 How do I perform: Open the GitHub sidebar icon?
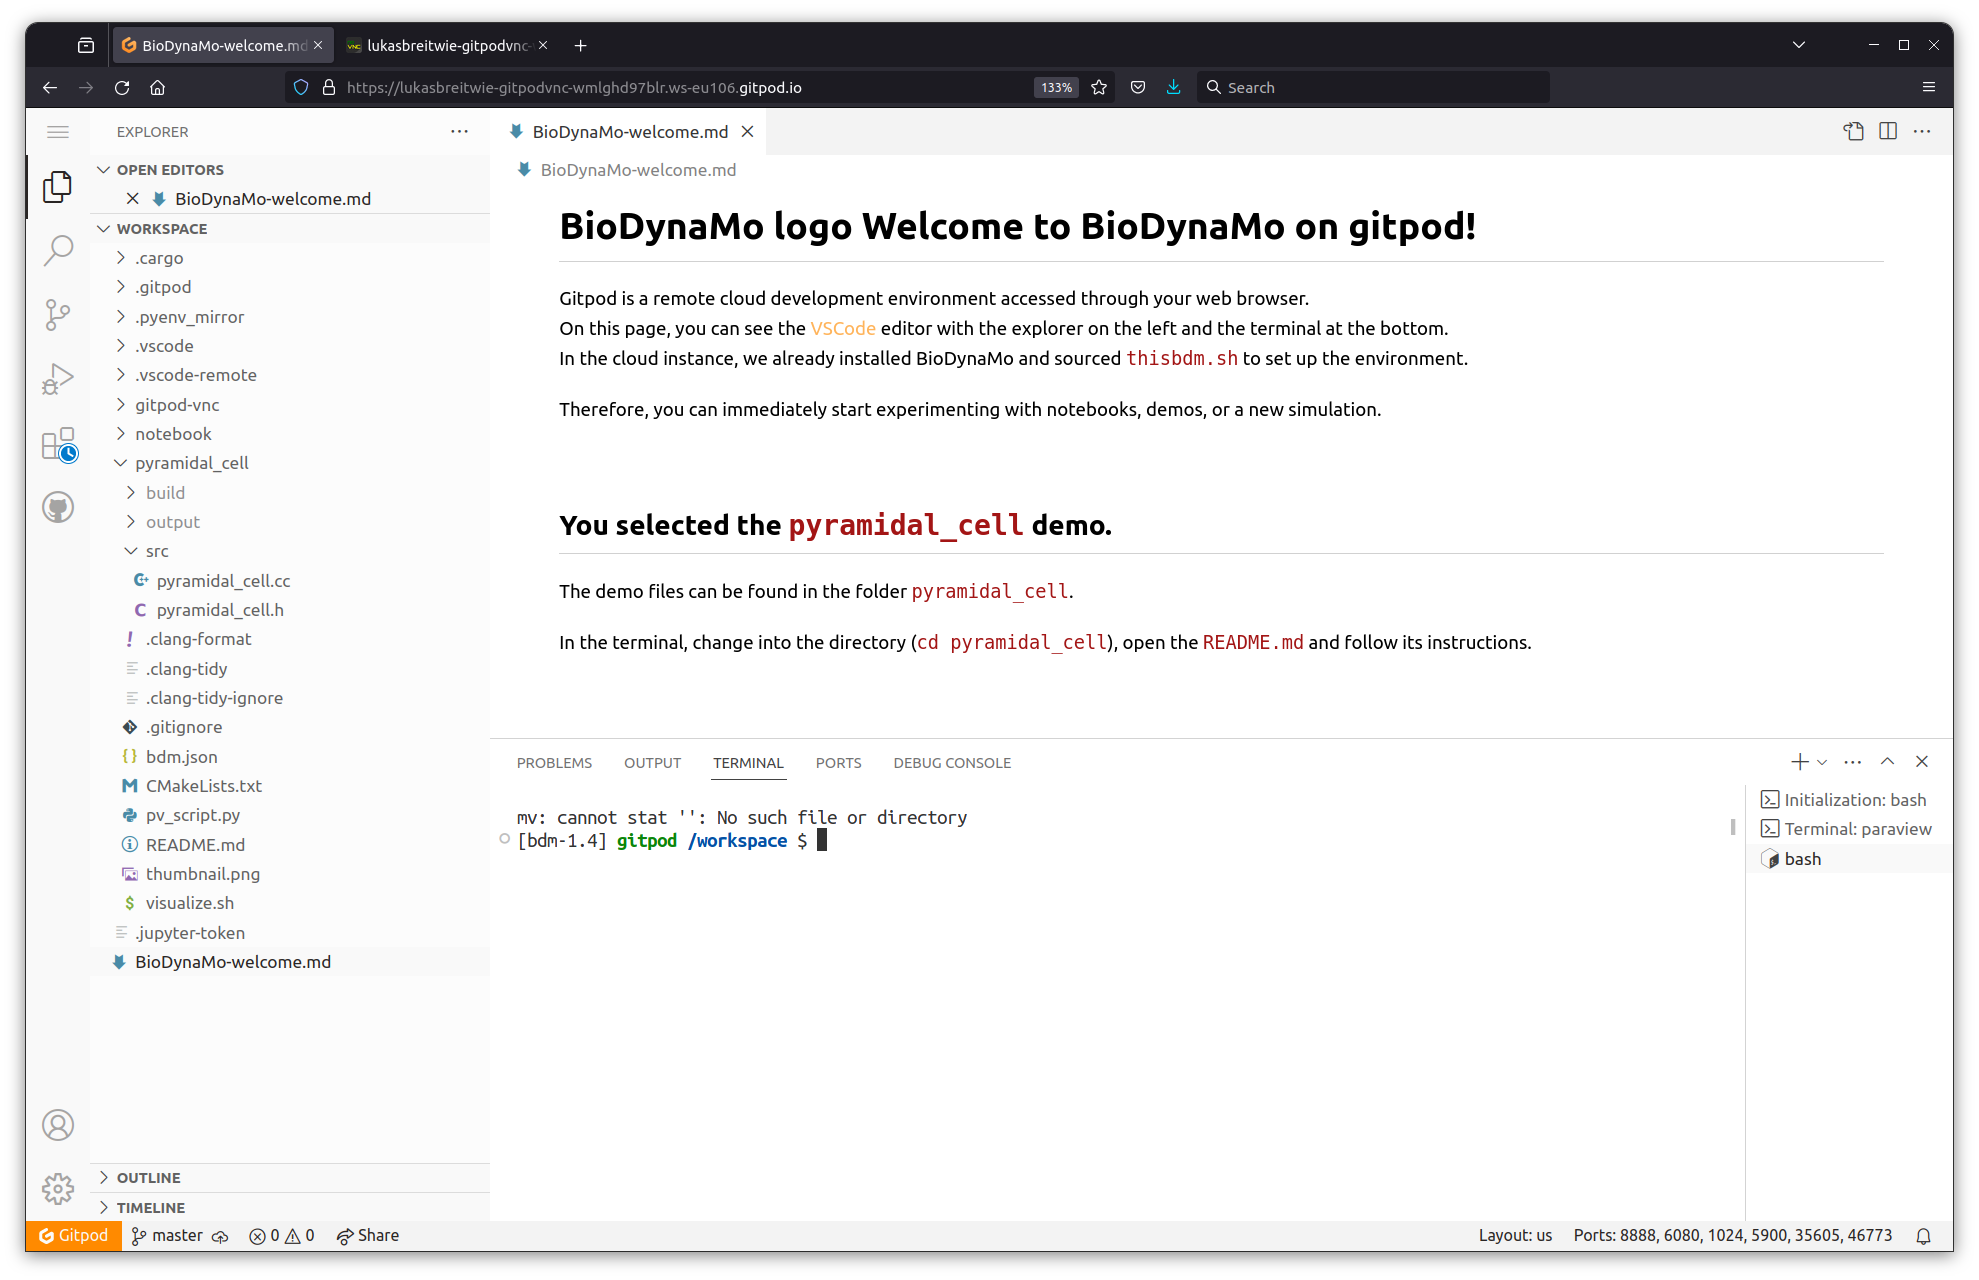pyautogui.click(x=58, y=508)
